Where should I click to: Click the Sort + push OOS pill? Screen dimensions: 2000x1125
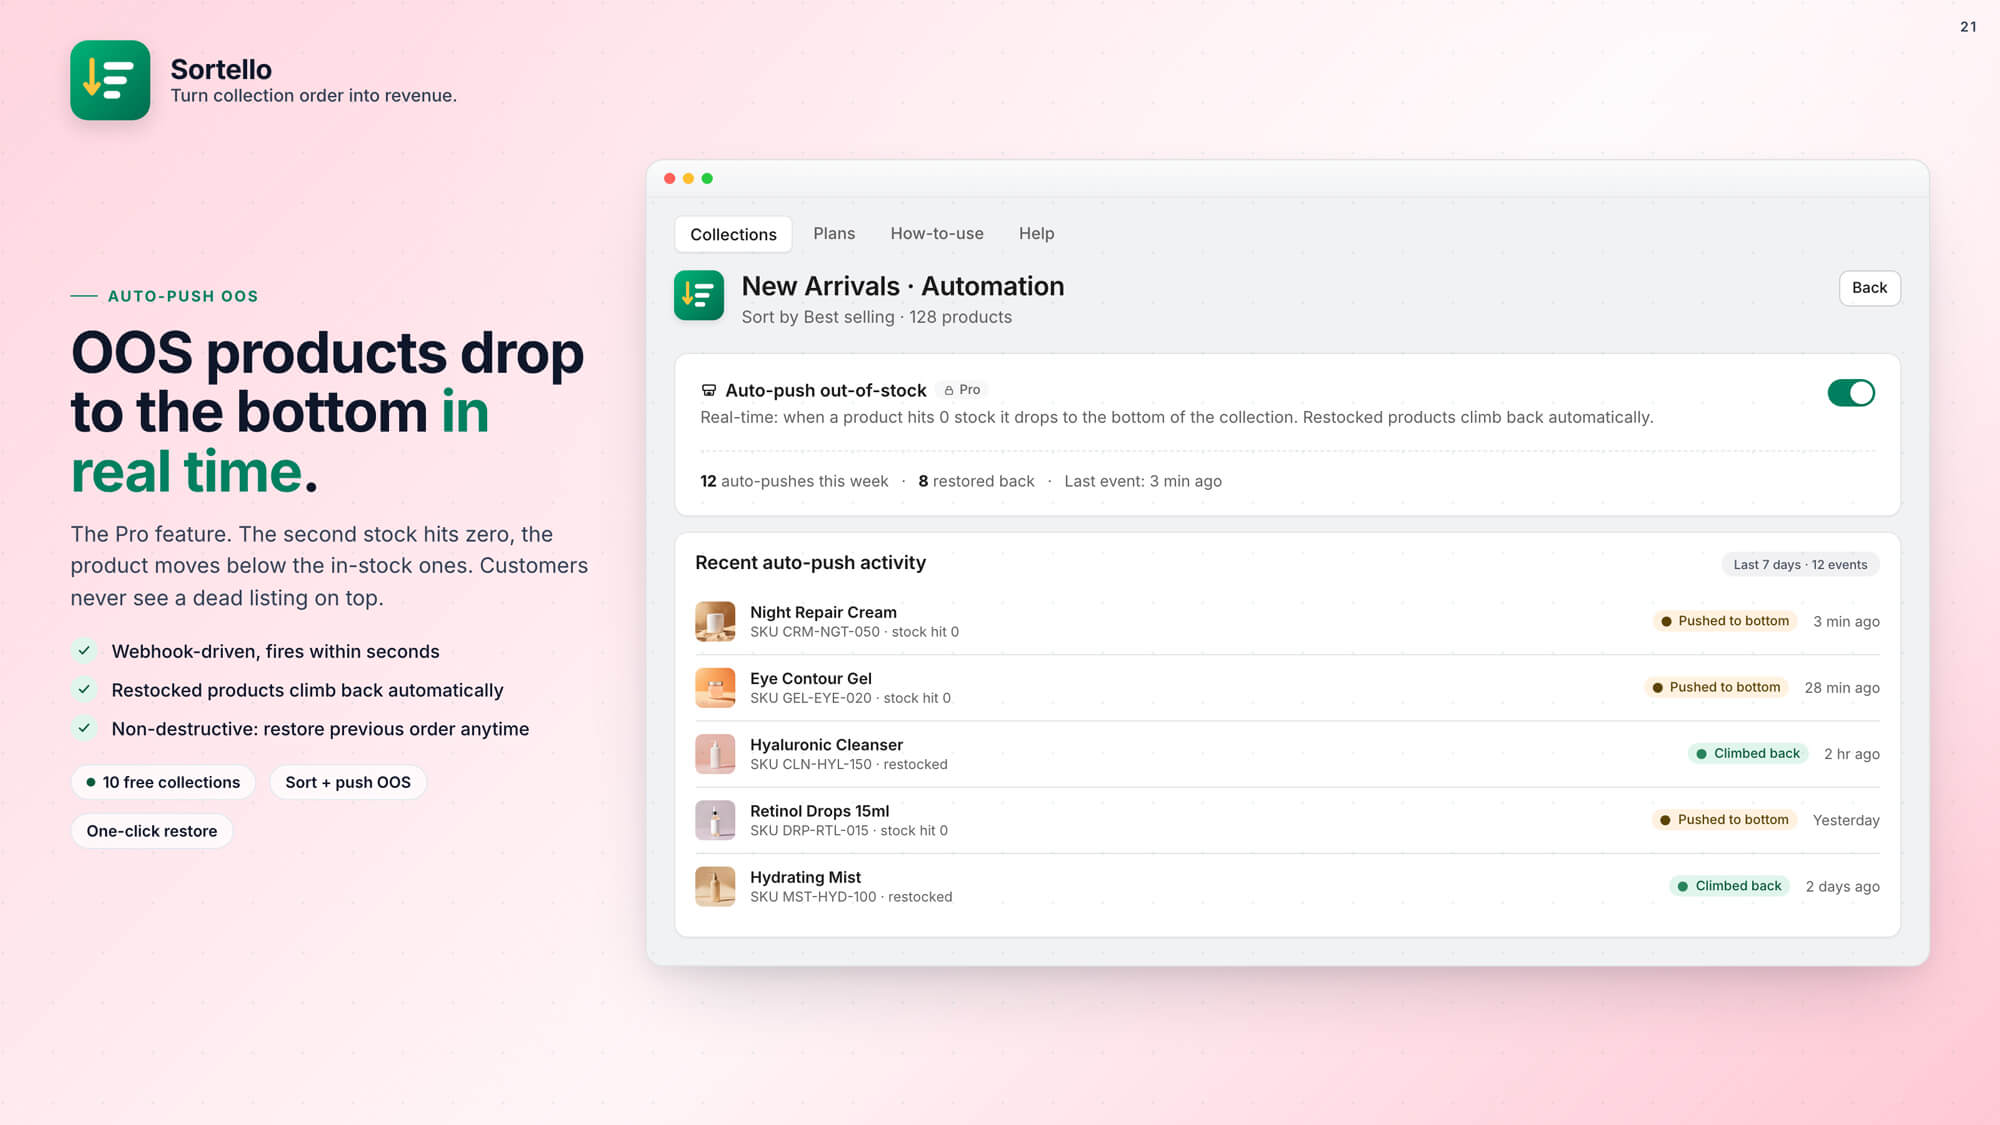pos(348,782)
